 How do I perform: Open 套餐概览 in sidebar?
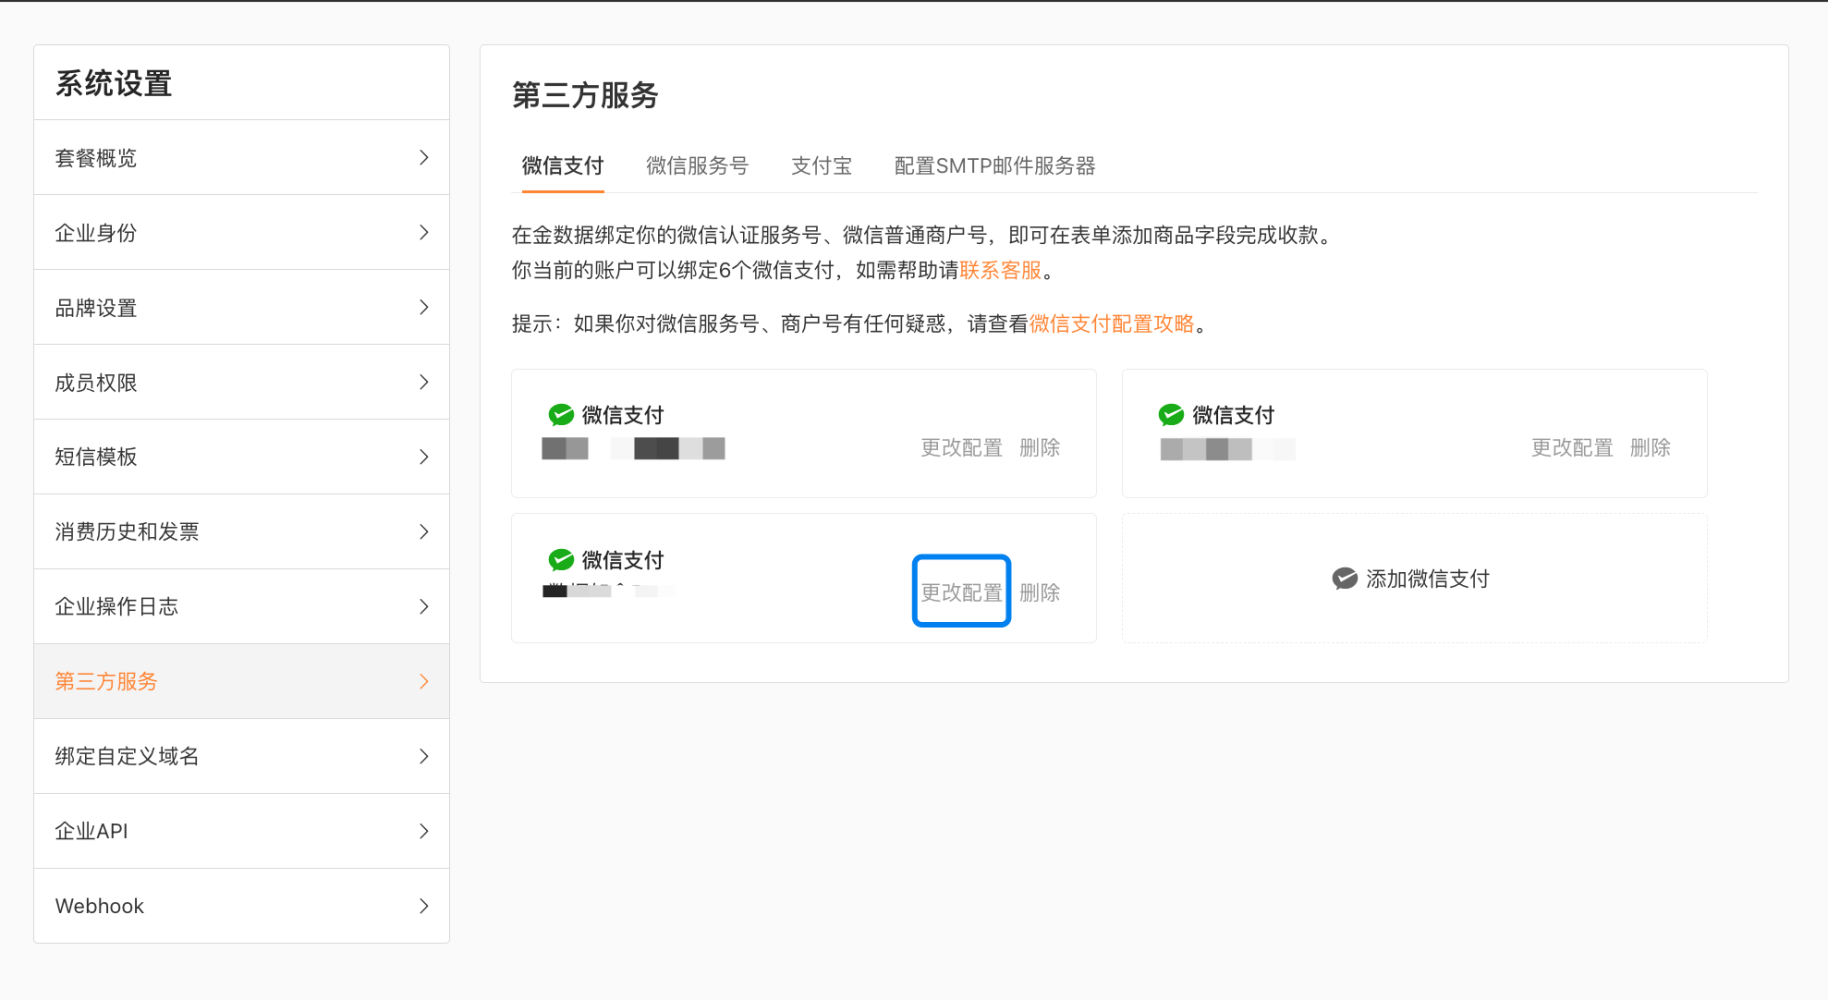(x=241, y=158)
